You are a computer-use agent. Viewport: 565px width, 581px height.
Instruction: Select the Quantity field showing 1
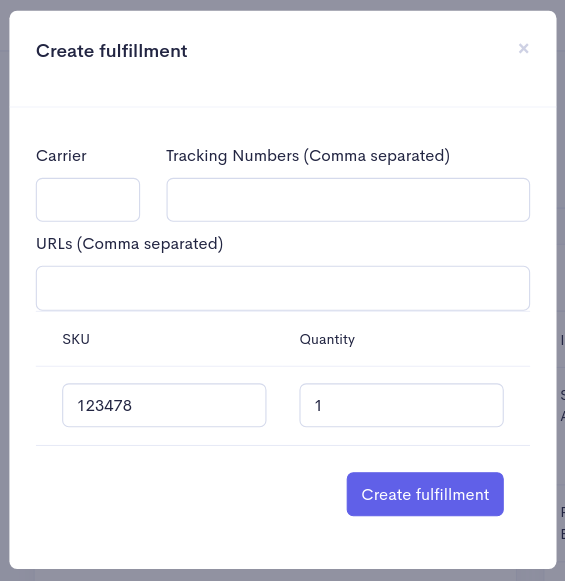point(401,405)
